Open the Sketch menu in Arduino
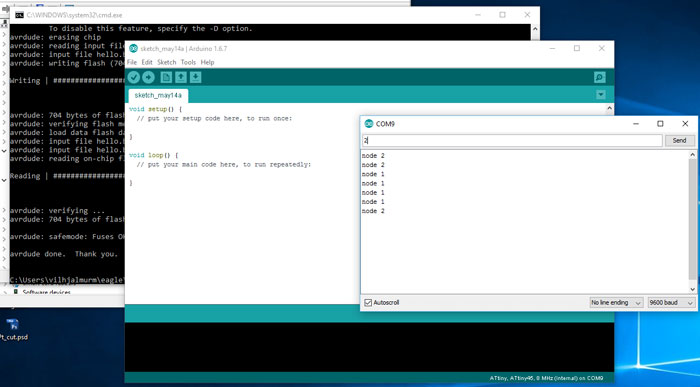 (x=167, y=62)
